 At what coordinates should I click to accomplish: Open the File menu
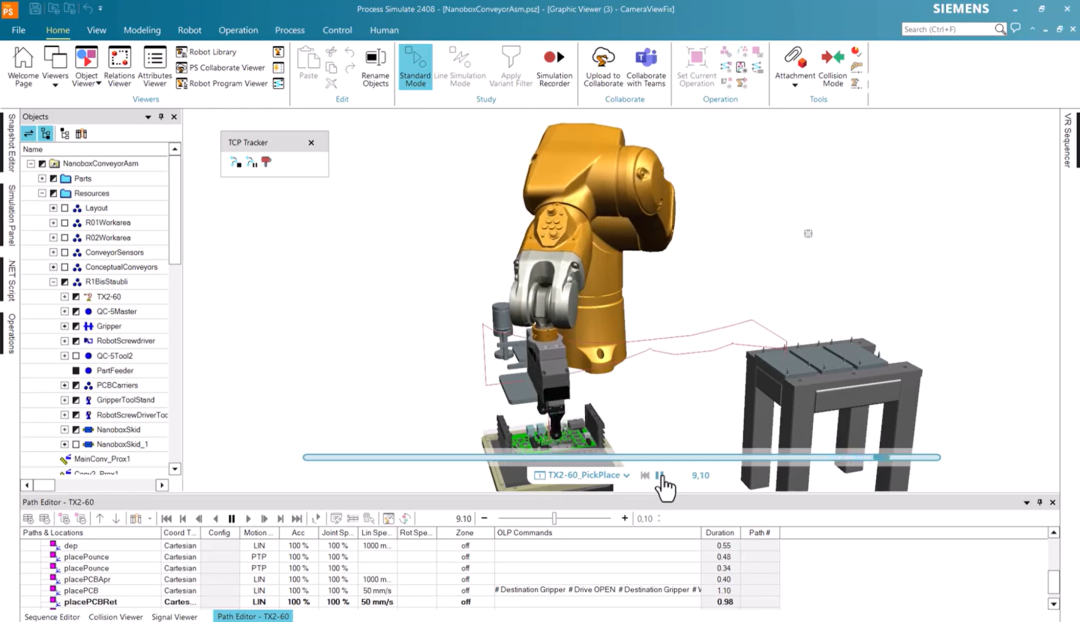point(19,30)
